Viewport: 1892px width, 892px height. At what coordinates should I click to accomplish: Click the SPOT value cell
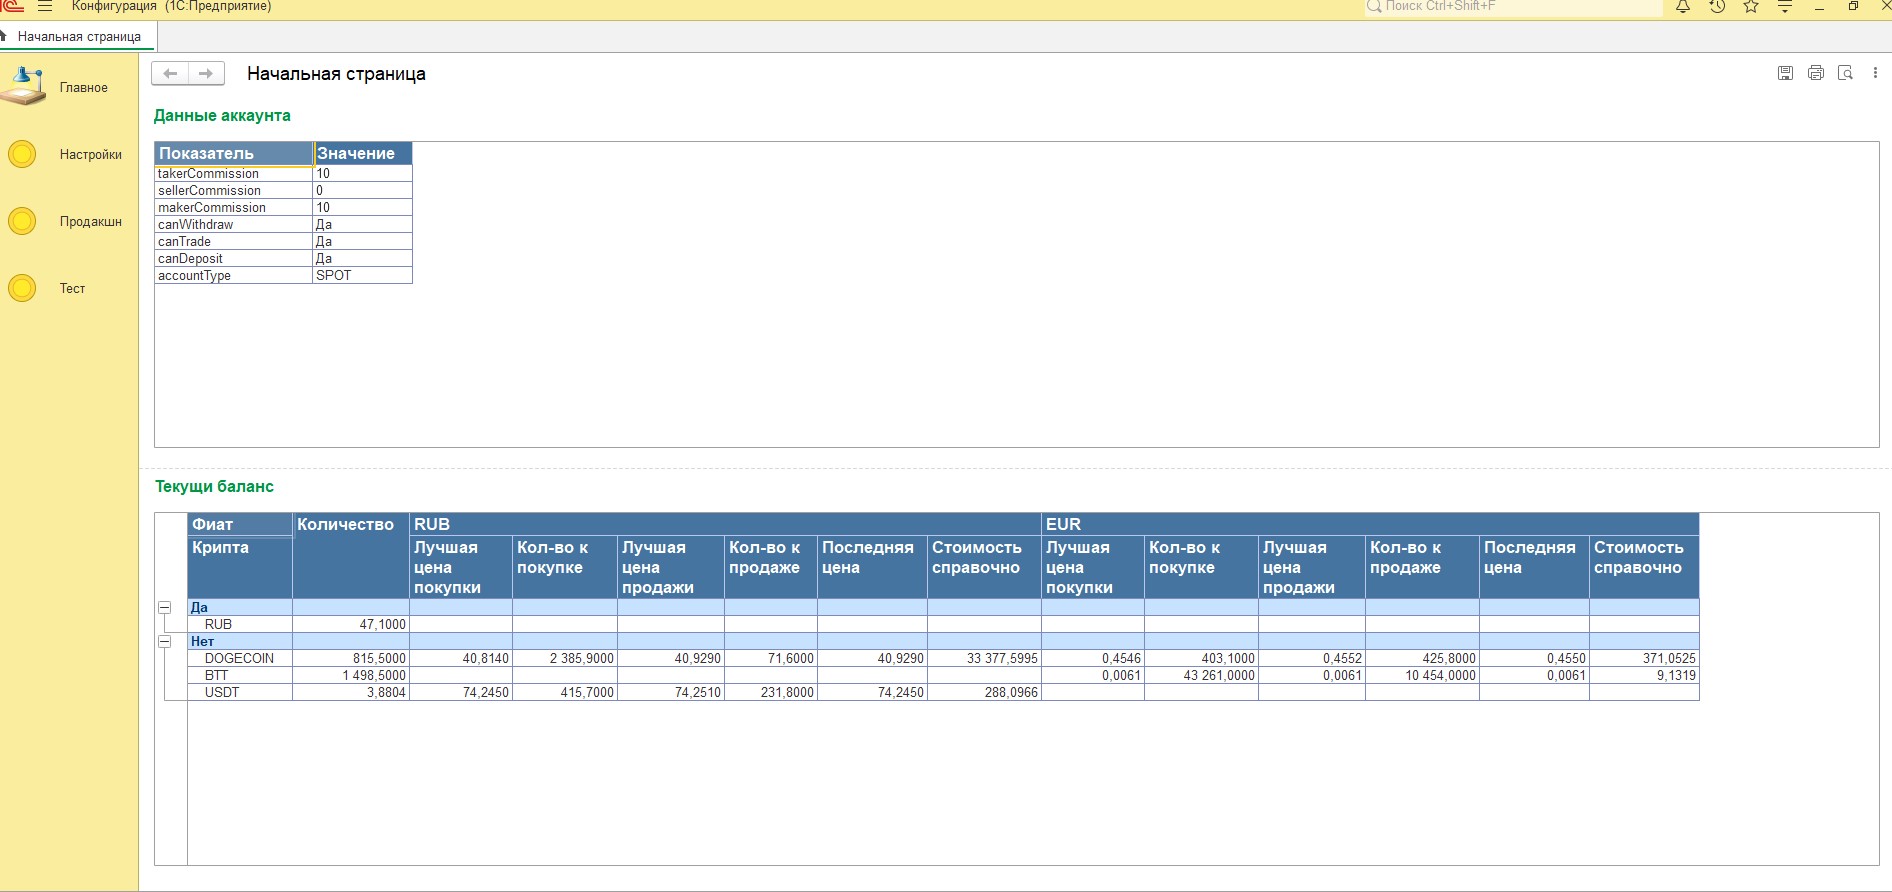pyautogui.click(x=363, y=276)
